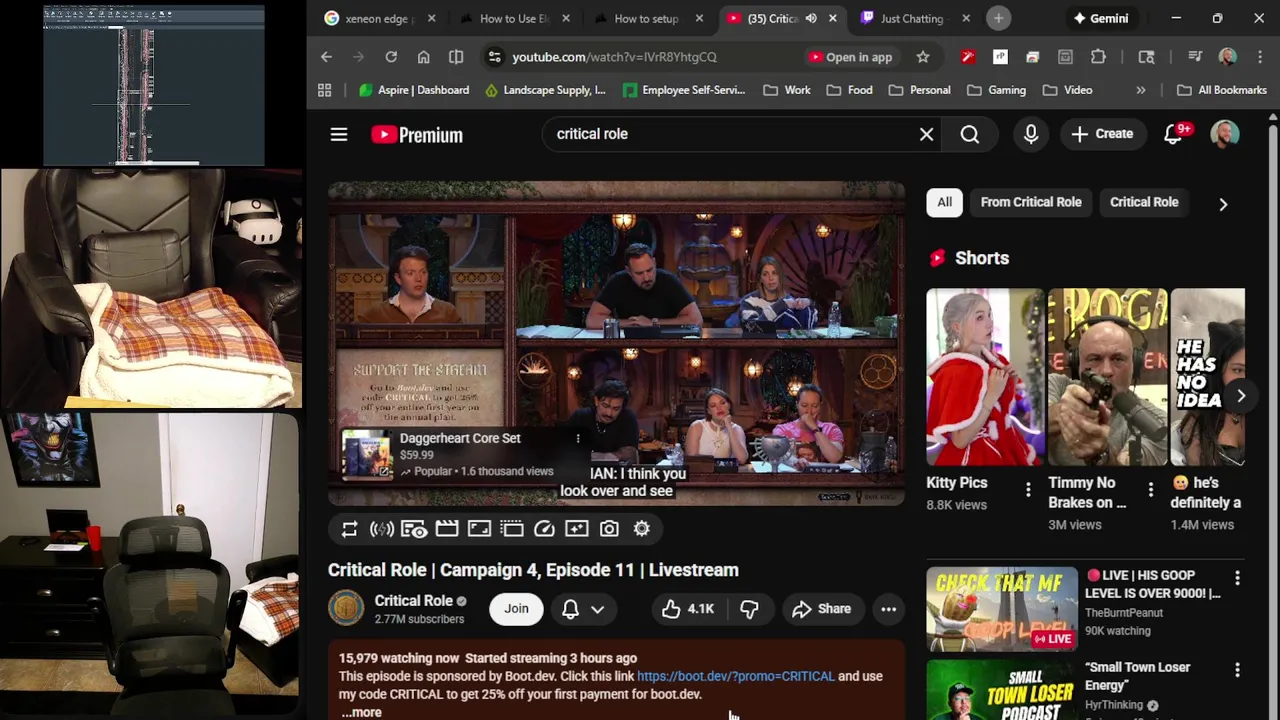The image size is (1280, 720).
Task: Bookmark this page with star icon
Action: click(923, 57)
